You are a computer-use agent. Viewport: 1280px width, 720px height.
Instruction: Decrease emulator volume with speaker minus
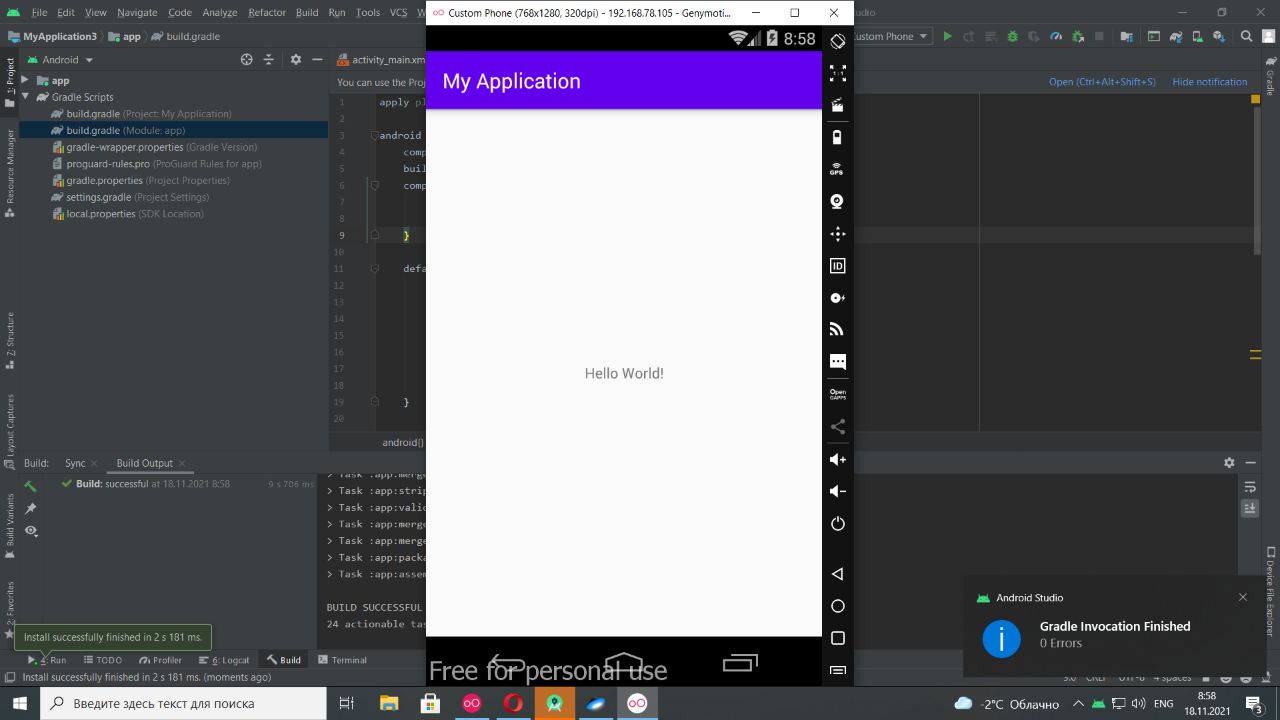(838, 491)
